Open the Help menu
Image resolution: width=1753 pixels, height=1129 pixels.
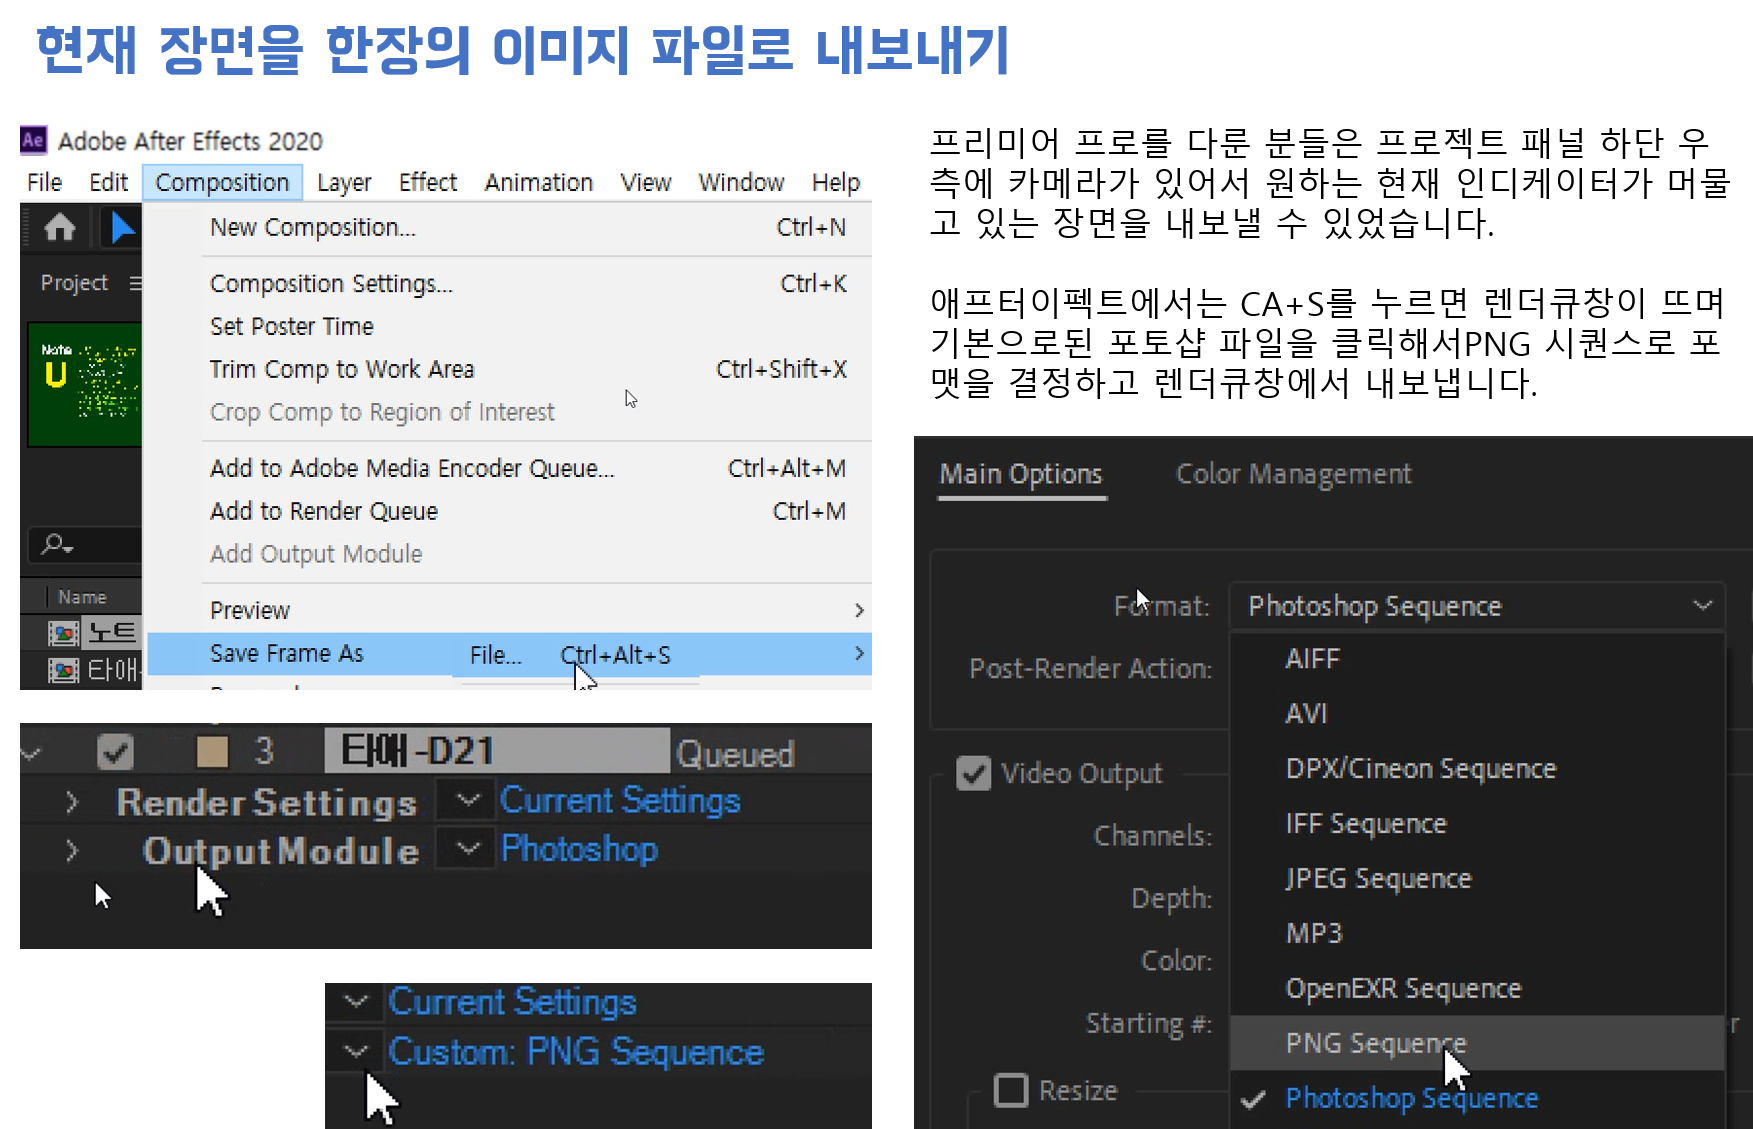coord(836,183)
